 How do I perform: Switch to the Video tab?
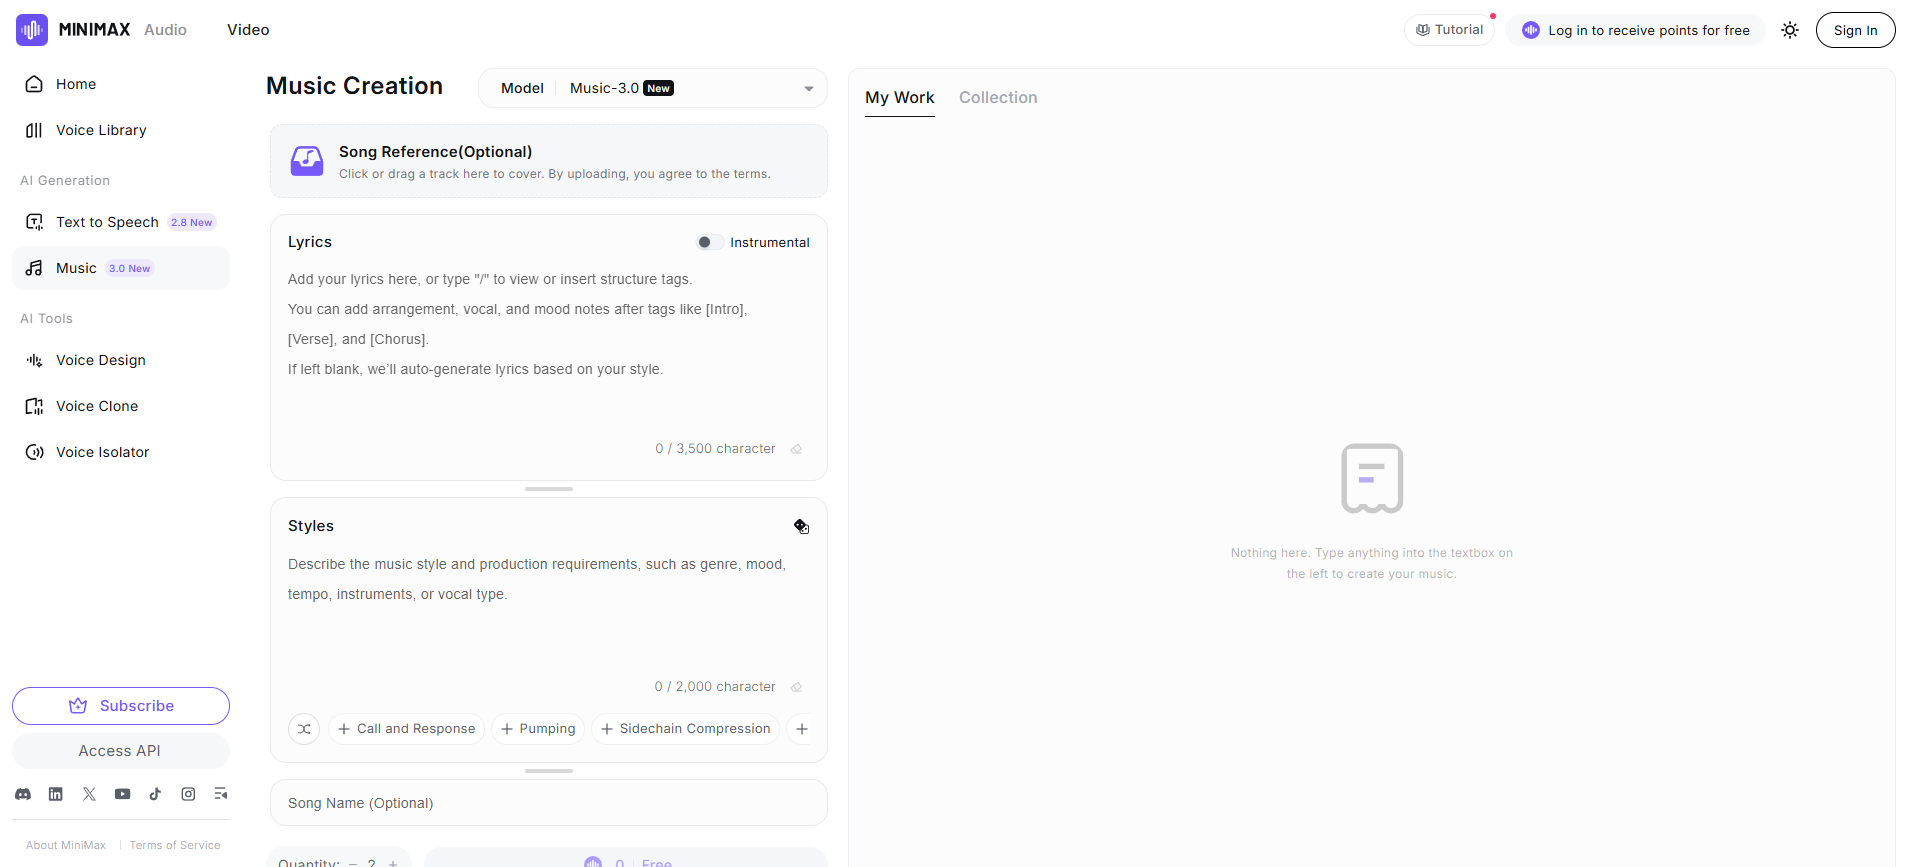pos(248,30)
